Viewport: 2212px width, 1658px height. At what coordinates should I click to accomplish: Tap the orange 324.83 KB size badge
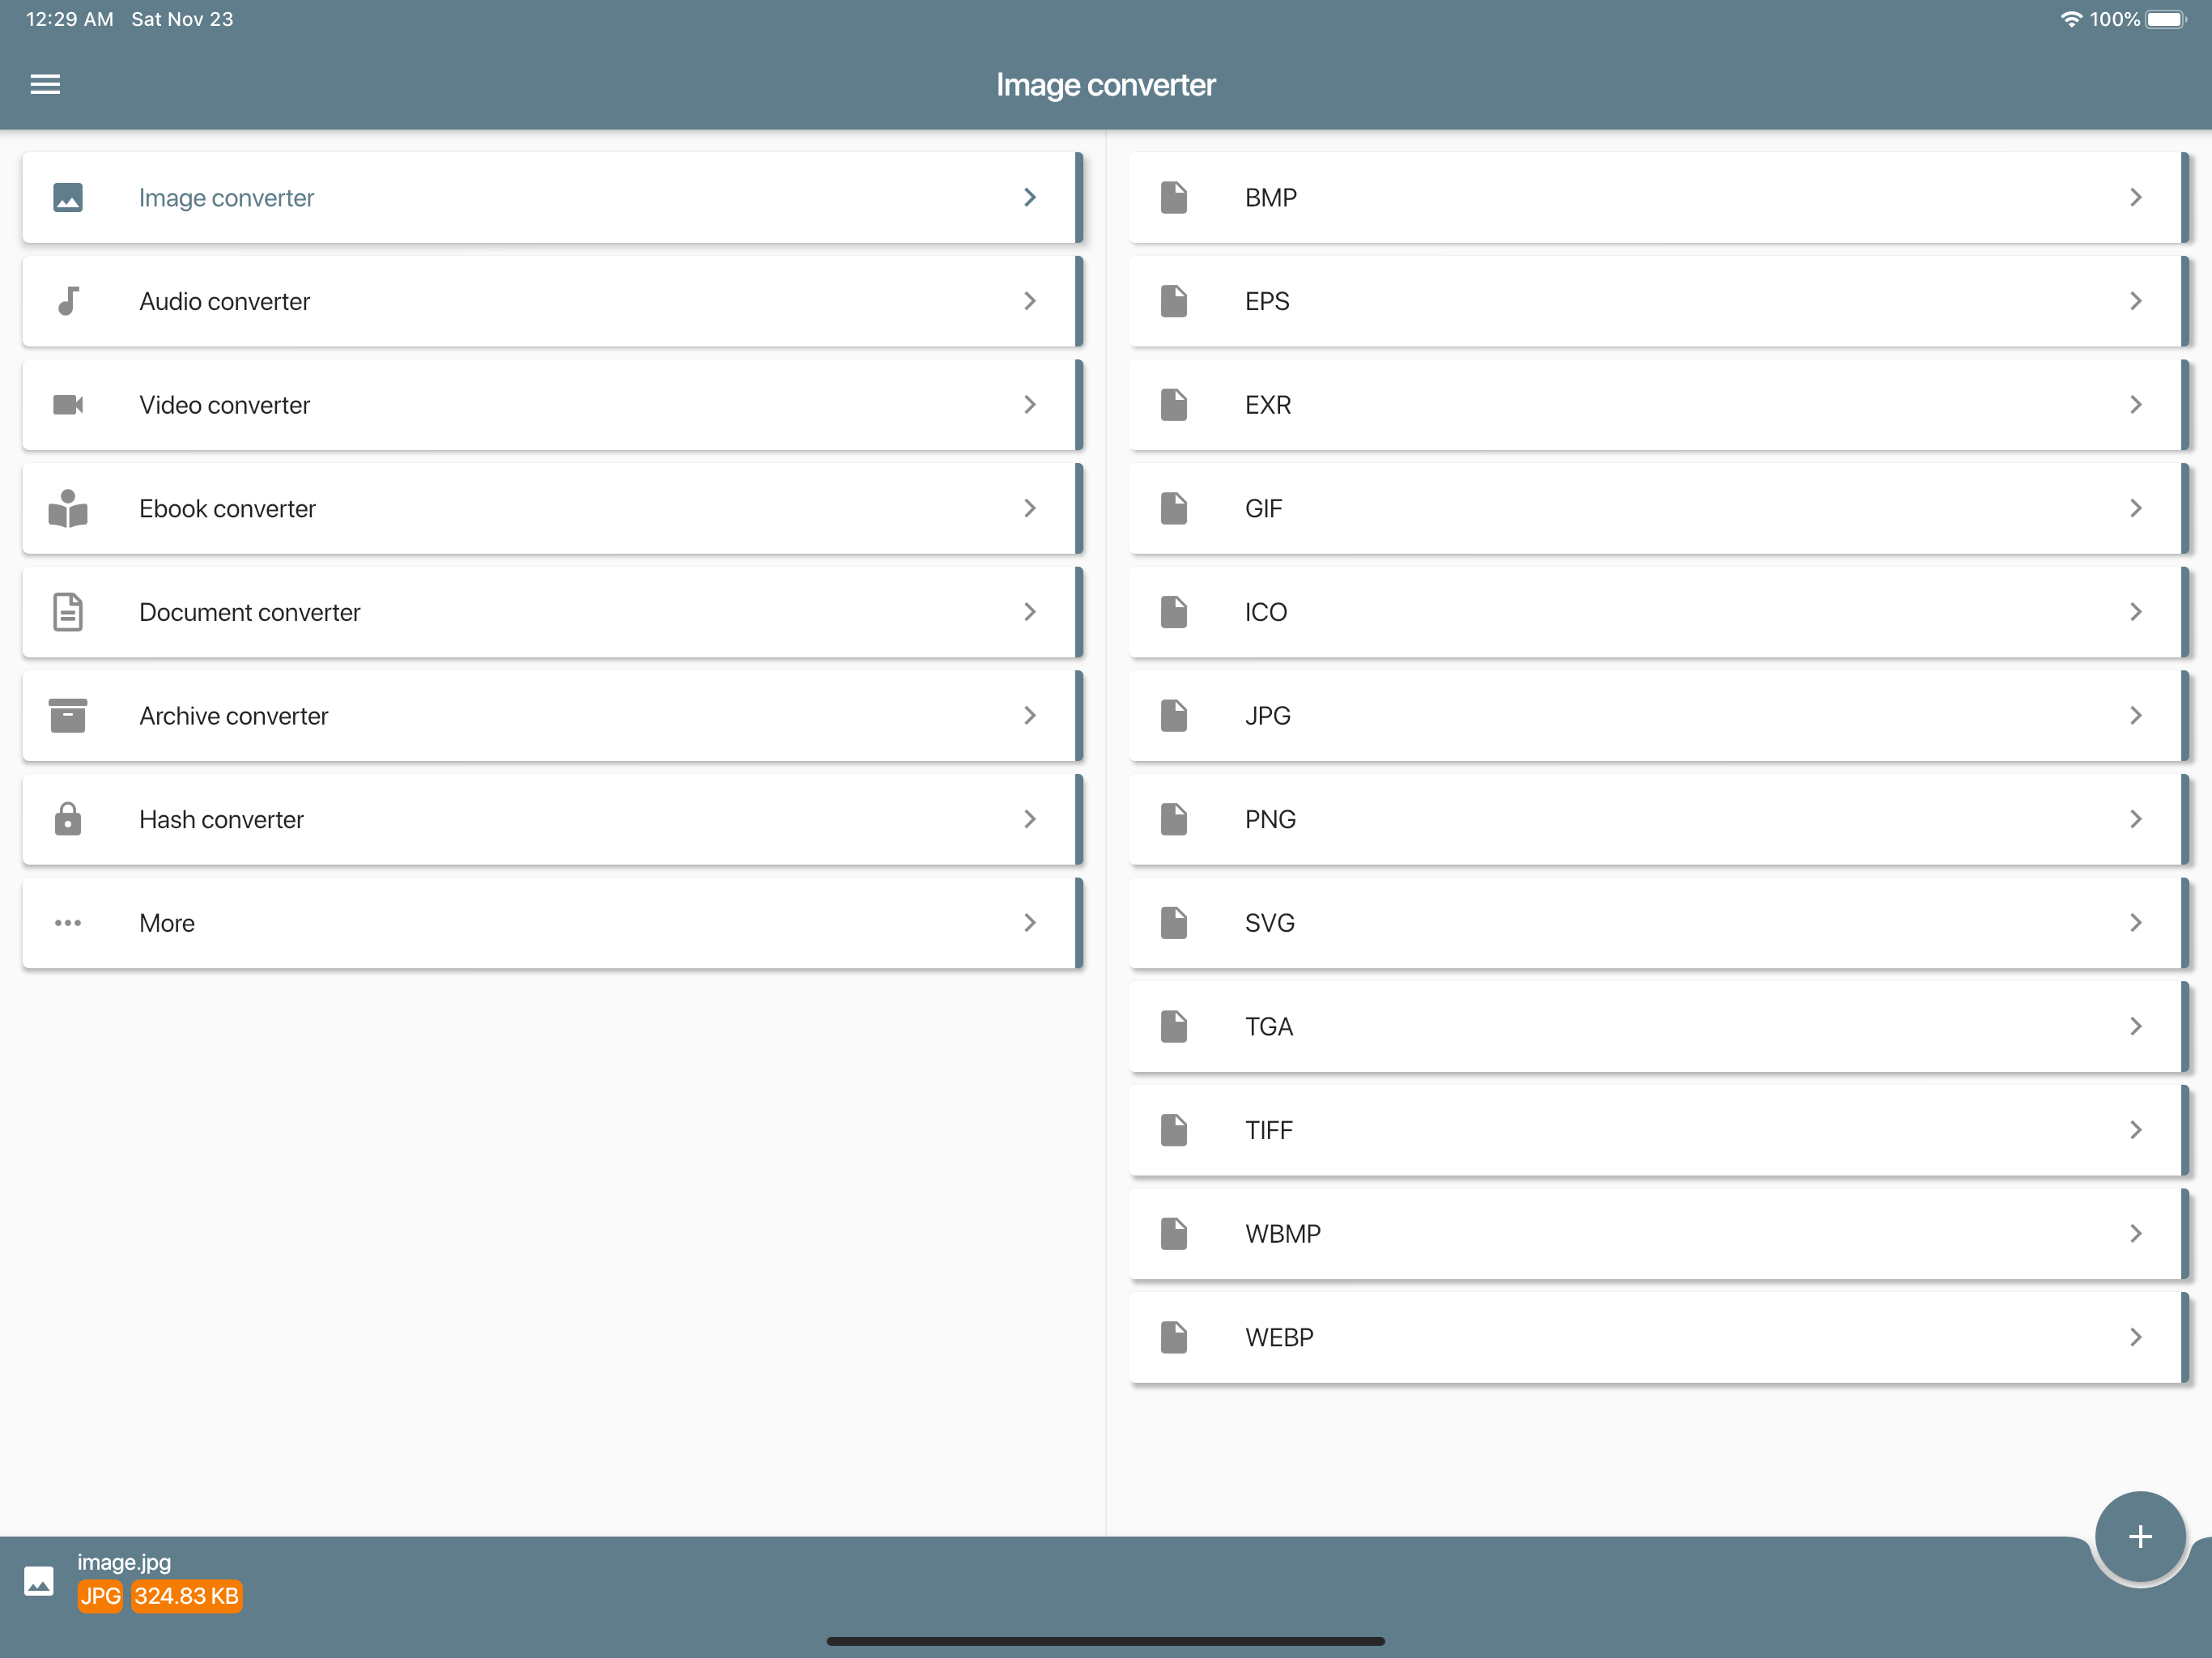[187, 1596]
